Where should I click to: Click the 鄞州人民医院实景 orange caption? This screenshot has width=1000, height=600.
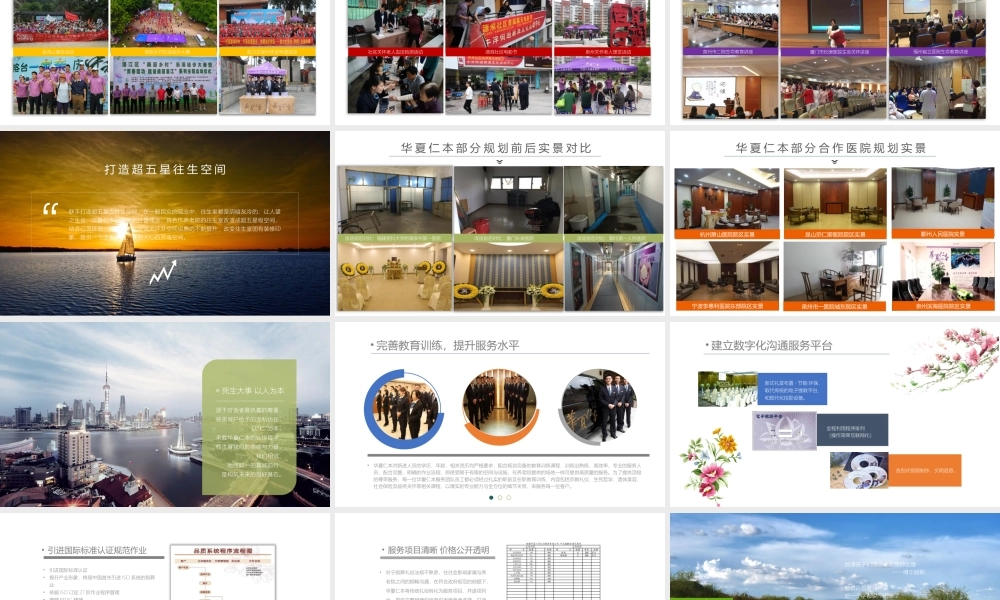943,234
